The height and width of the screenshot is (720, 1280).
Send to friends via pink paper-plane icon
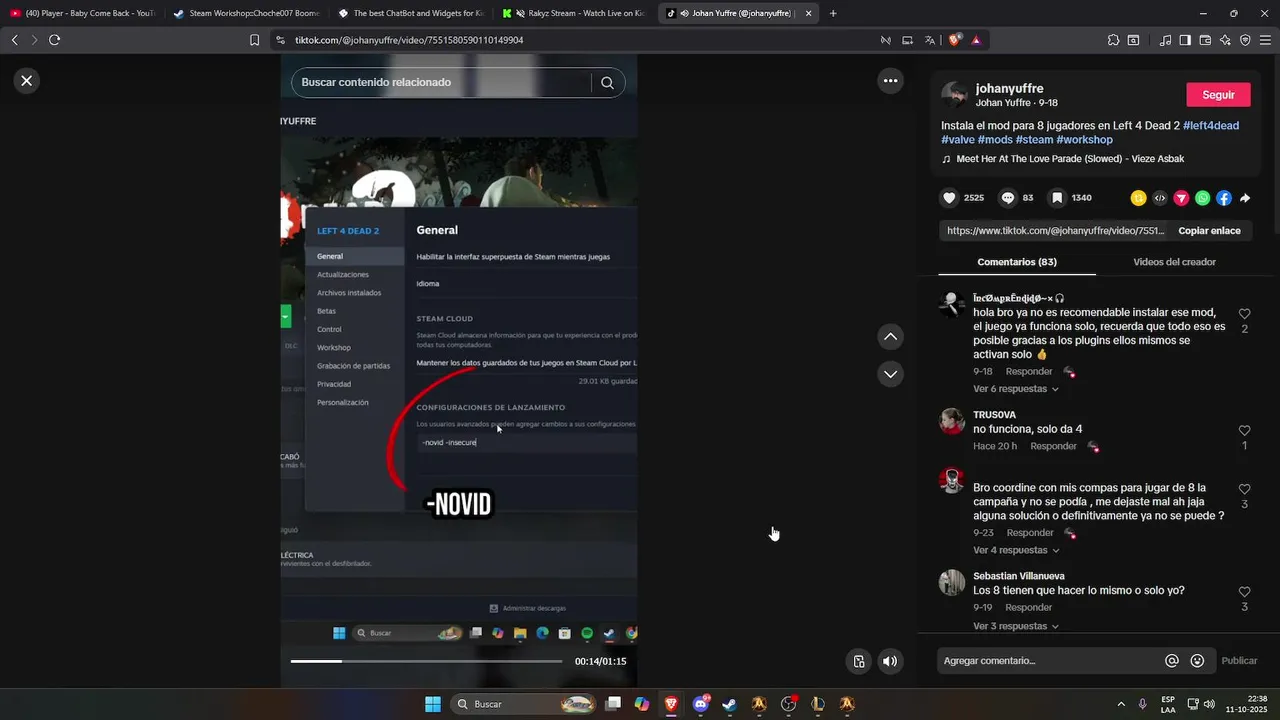(x=1181, y=198)
